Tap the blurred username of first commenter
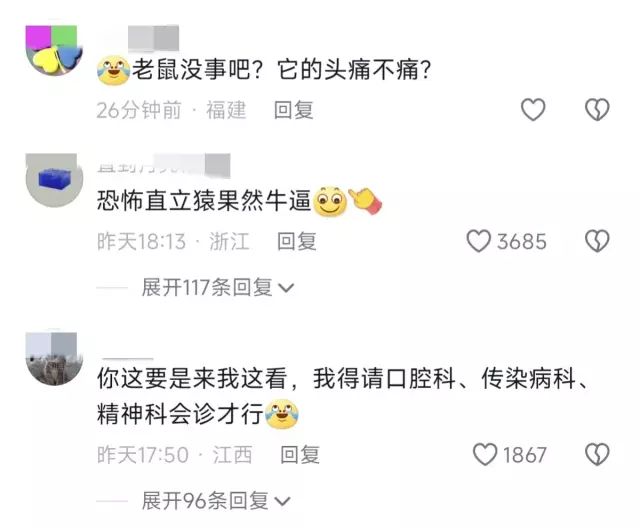The width and height of the screenshot is (640, 527). (x=153, y=38)
